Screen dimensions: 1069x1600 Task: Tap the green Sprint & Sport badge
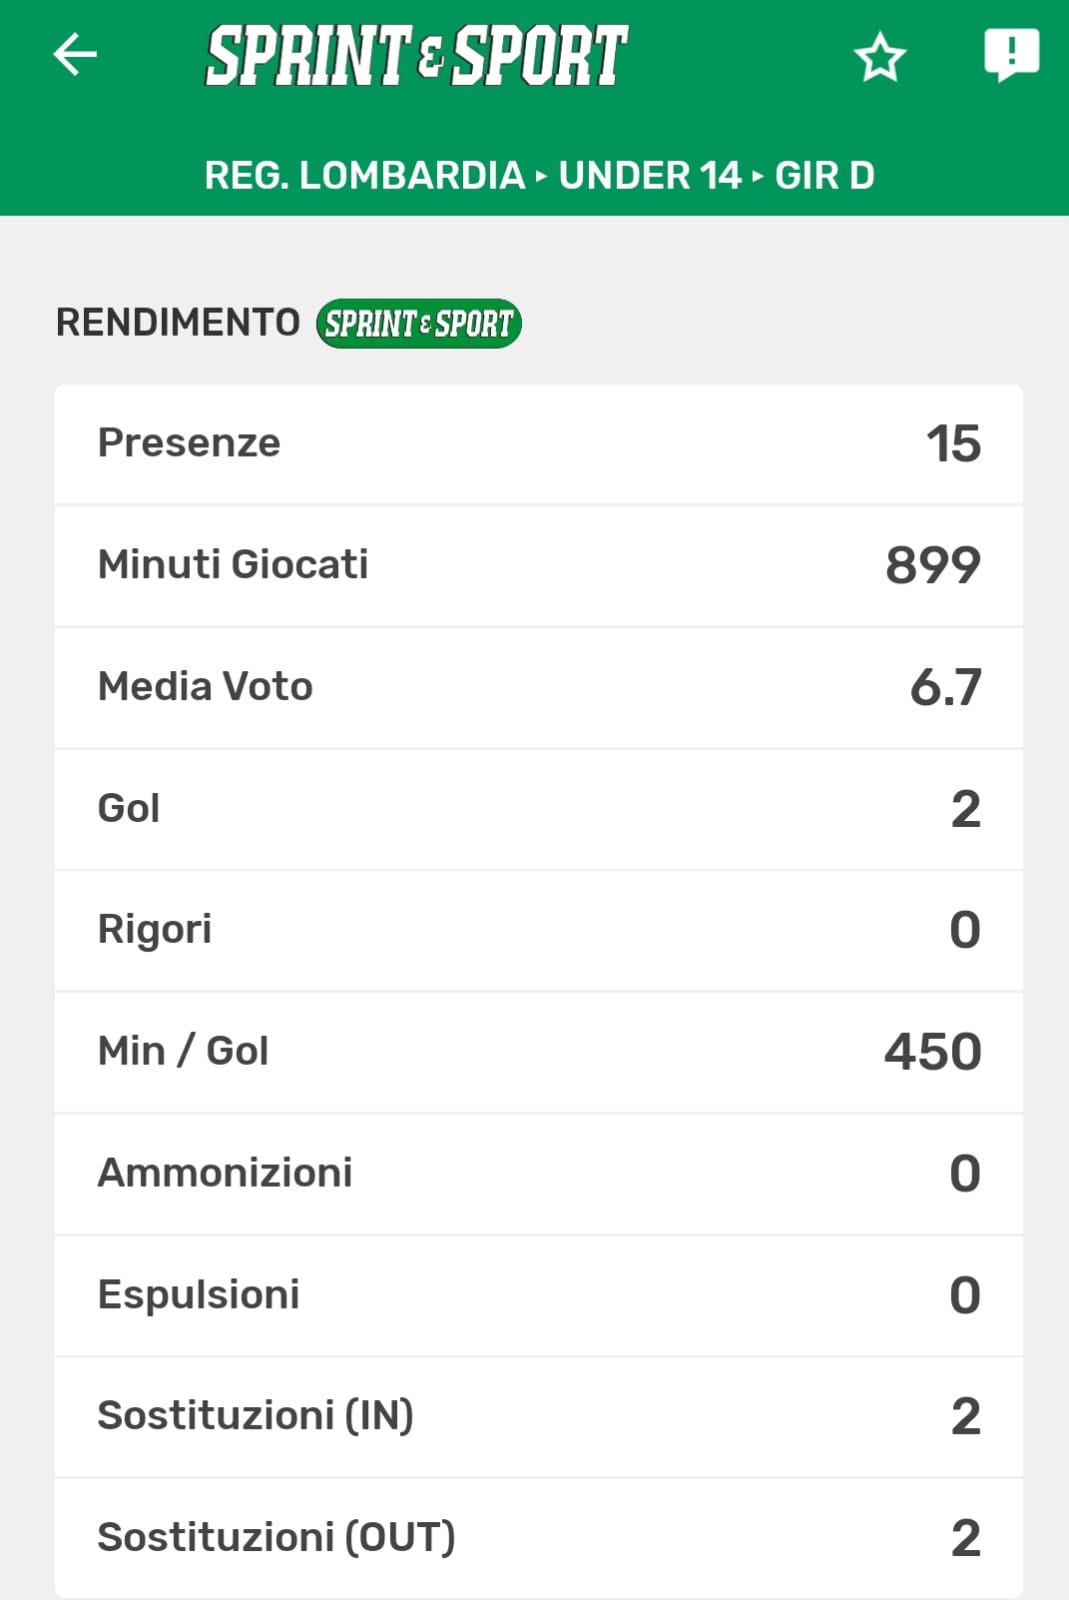[419, 323]
